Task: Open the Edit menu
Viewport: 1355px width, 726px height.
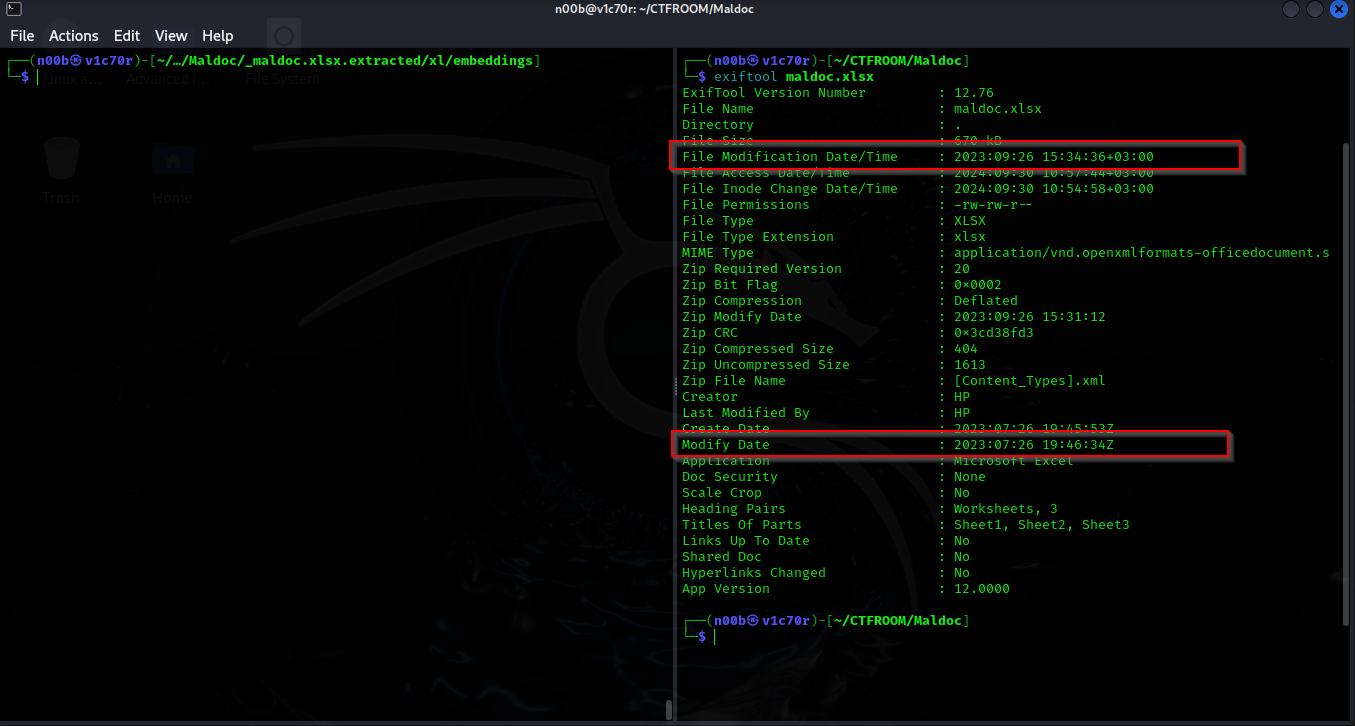Action: [127, 36]
